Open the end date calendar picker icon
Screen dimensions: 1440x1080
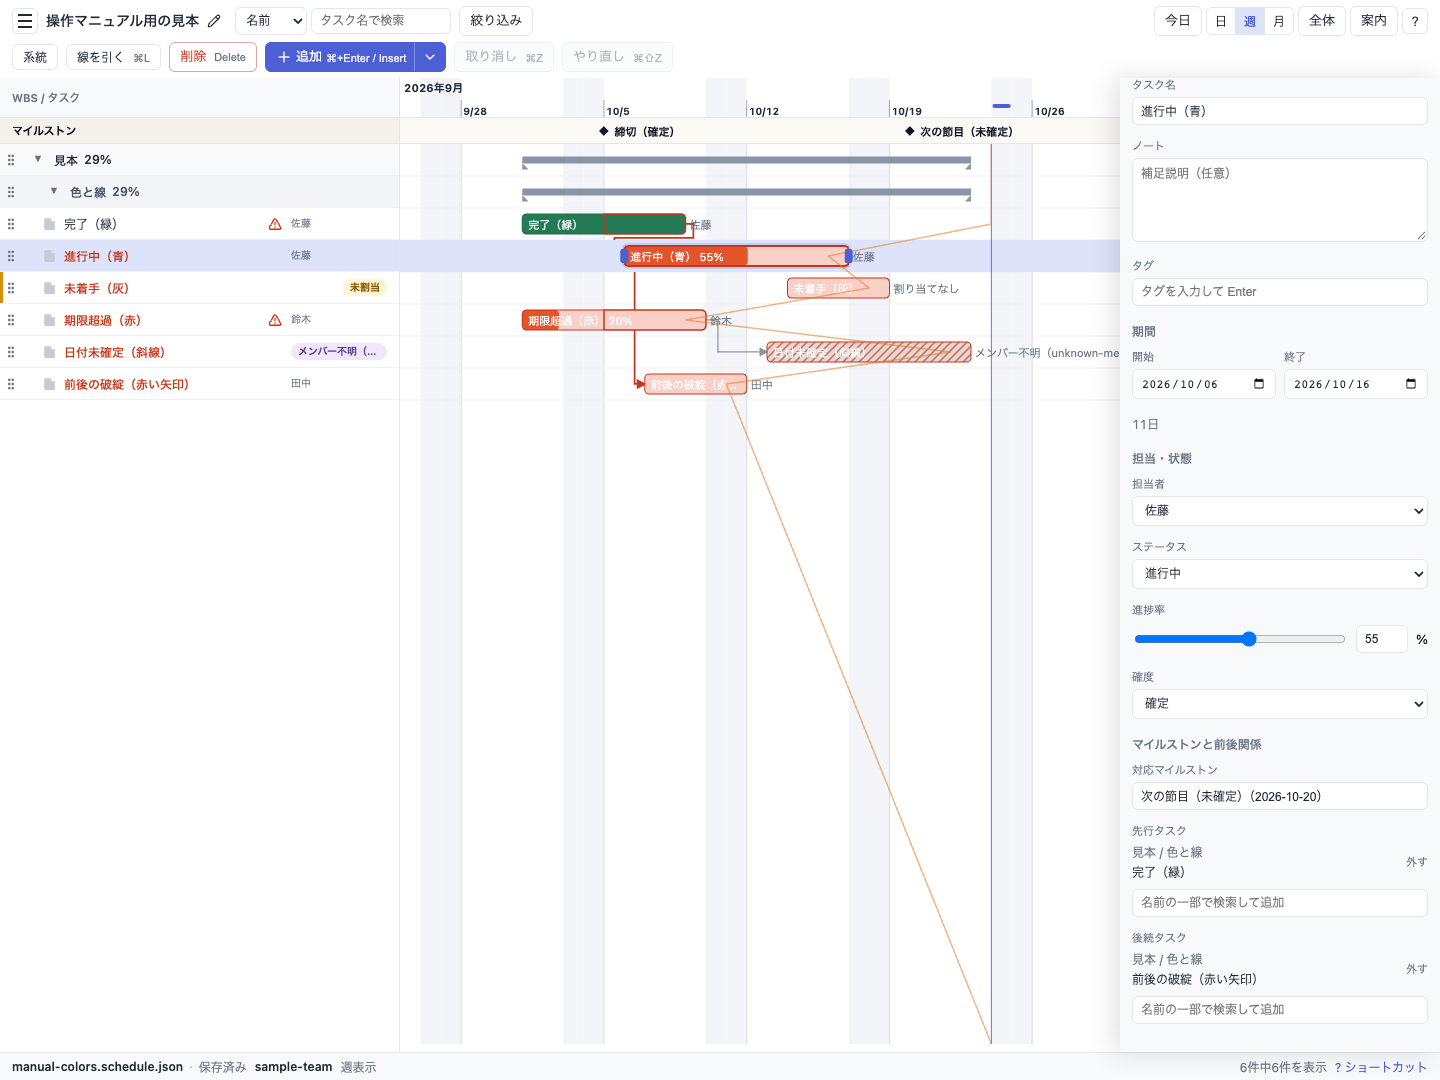pyautogui.click(x=1411, y=384)
